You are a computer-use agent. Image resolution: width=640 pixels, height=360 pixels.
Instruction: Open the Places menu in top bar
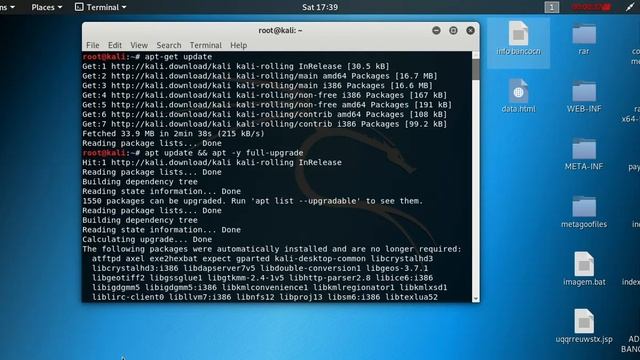point(47,7)
